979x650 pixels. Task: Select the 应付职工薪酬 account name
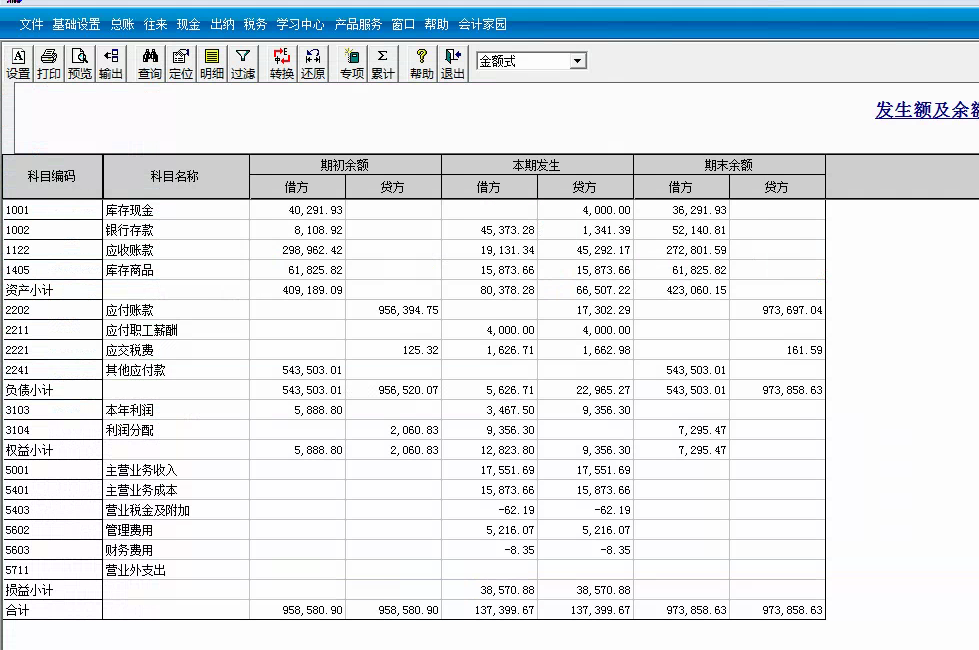pyautogui.click(x=142, y=330)
